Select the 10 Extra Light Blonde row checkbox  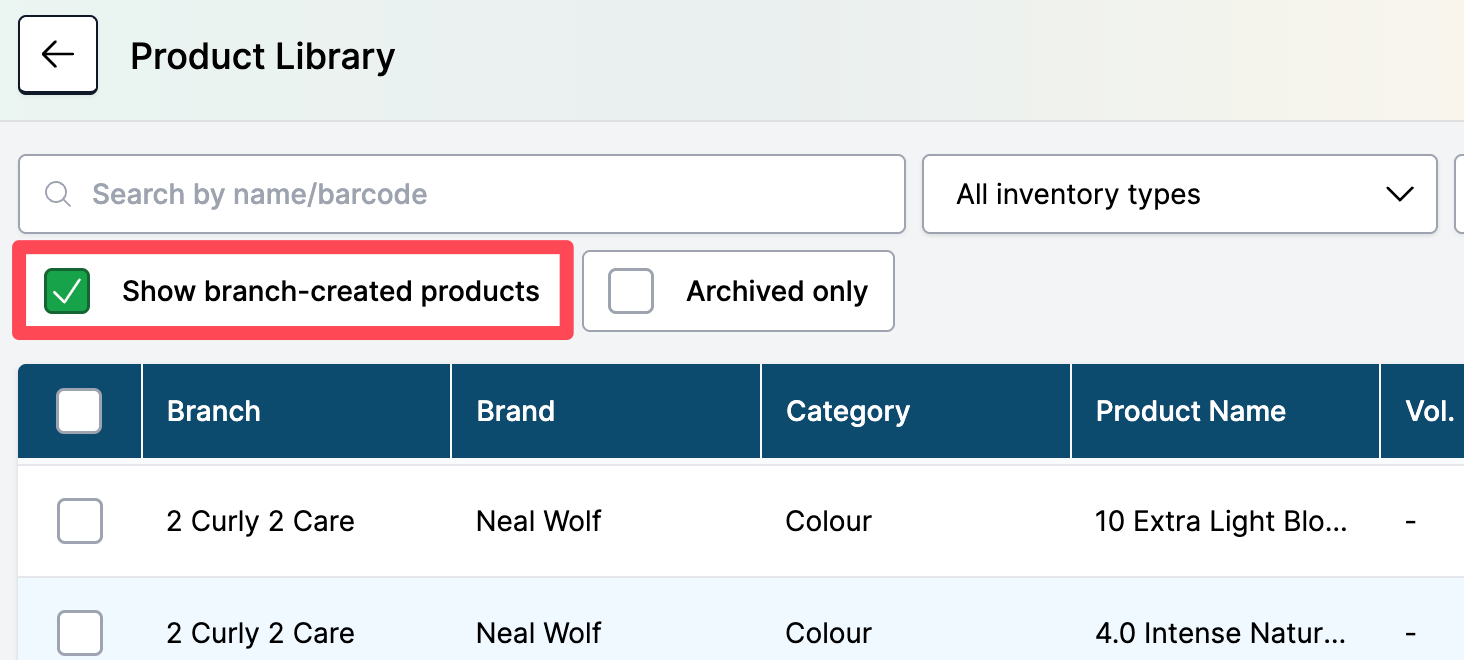tap(79, 521)
